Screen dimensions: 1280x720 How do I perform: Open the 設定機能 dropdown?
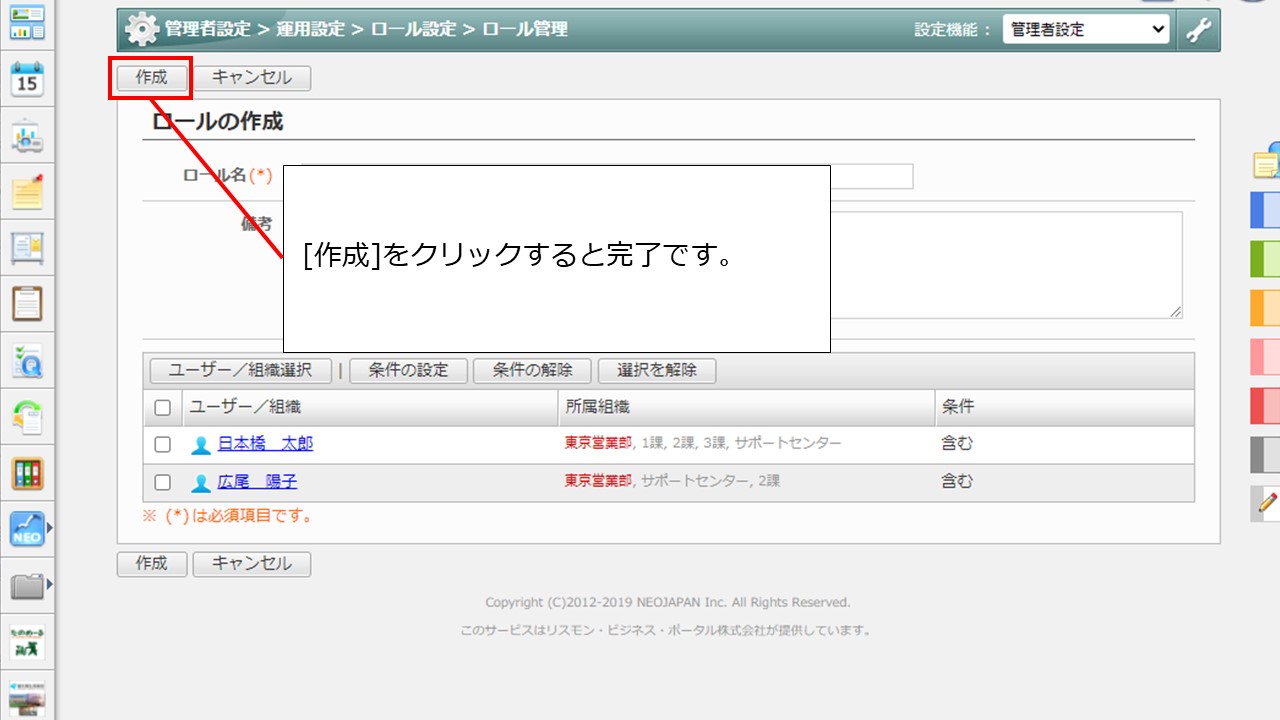coord(1085,30)
